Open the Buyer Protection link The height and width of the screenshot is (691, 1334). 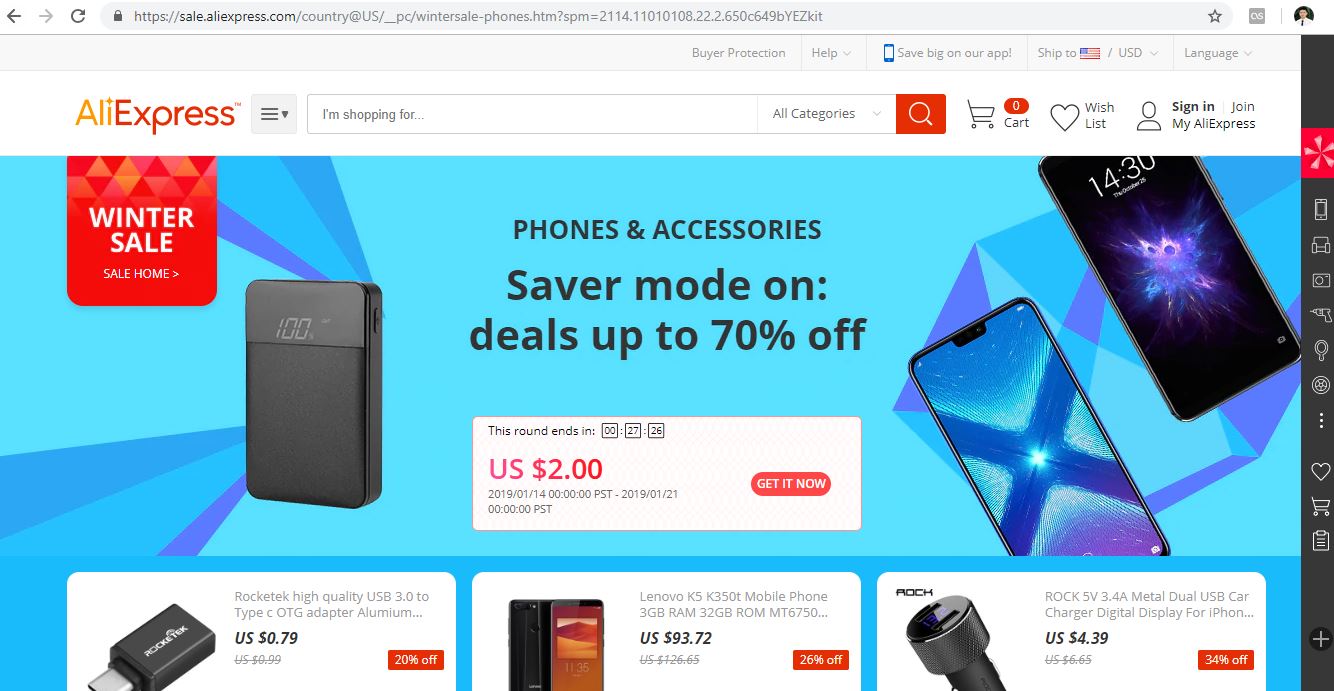point(739,53)
